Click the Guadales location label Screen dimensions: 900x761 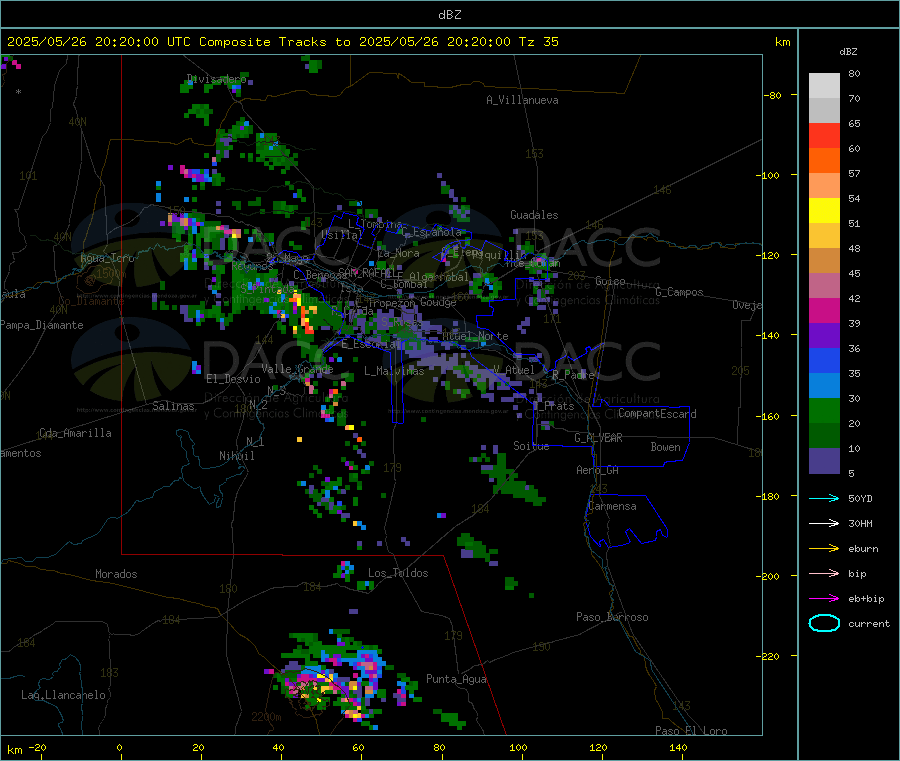(x=534, y=215)
